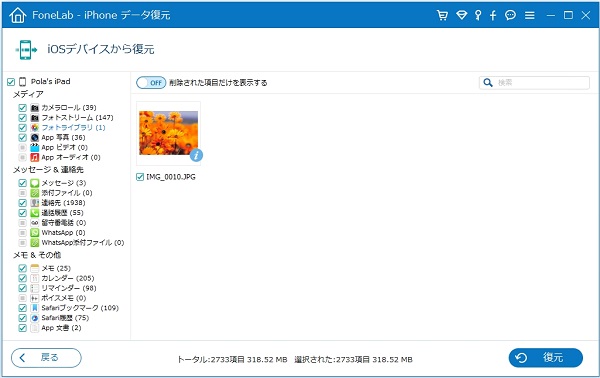Click the App 写真 icon

tap(34, 137)
